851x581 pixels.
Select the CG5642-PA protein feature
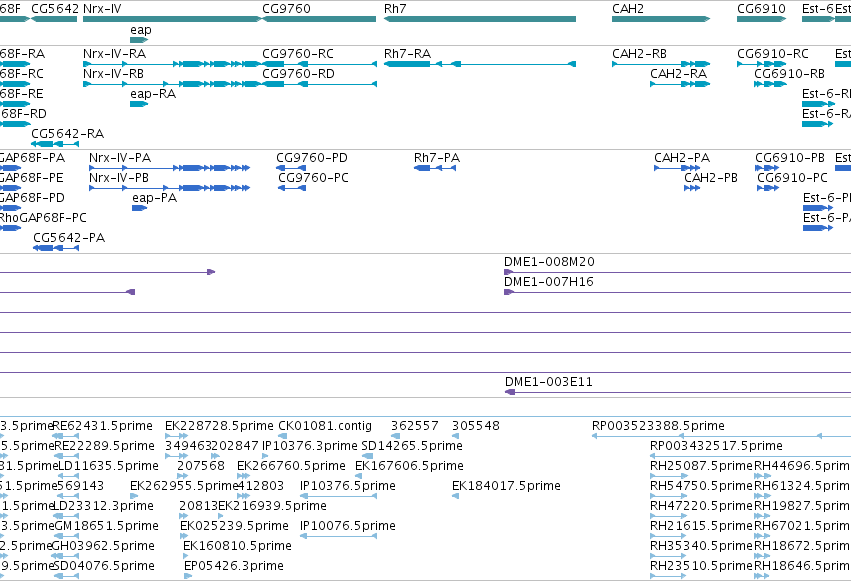click(x=56, y=248)
